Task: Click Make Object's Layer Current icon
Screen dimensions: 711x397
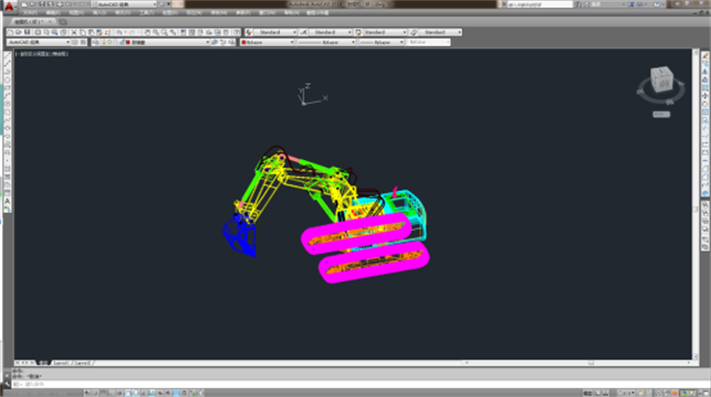Action: point(214,42)
